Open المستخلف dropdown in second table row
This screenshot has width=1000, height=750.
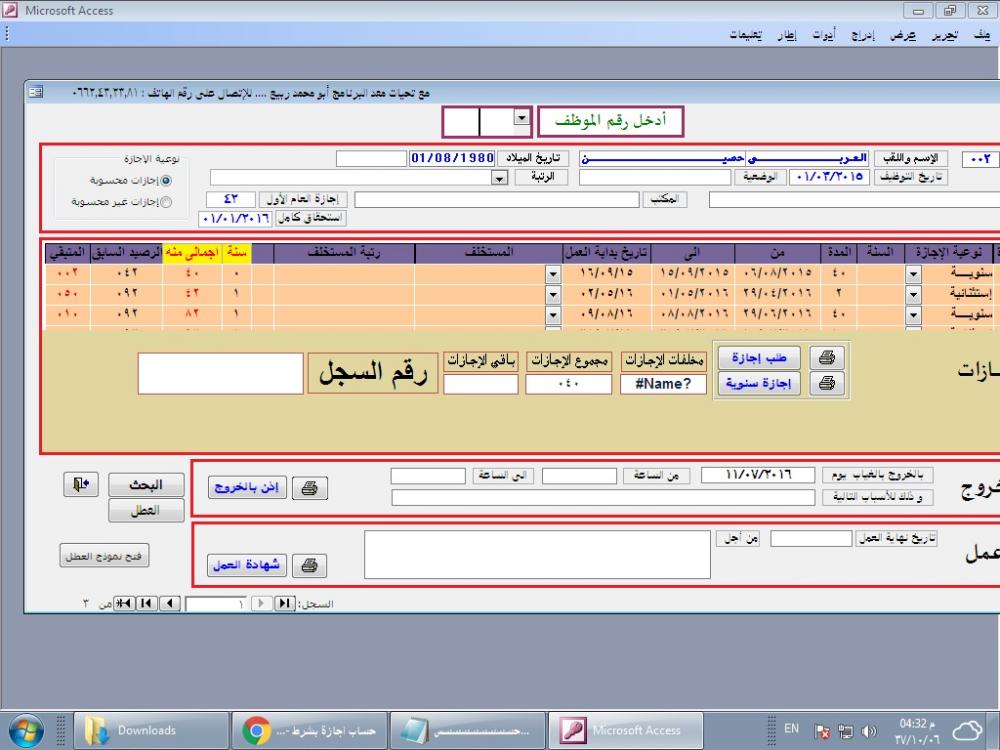click(x=552, y=293)
